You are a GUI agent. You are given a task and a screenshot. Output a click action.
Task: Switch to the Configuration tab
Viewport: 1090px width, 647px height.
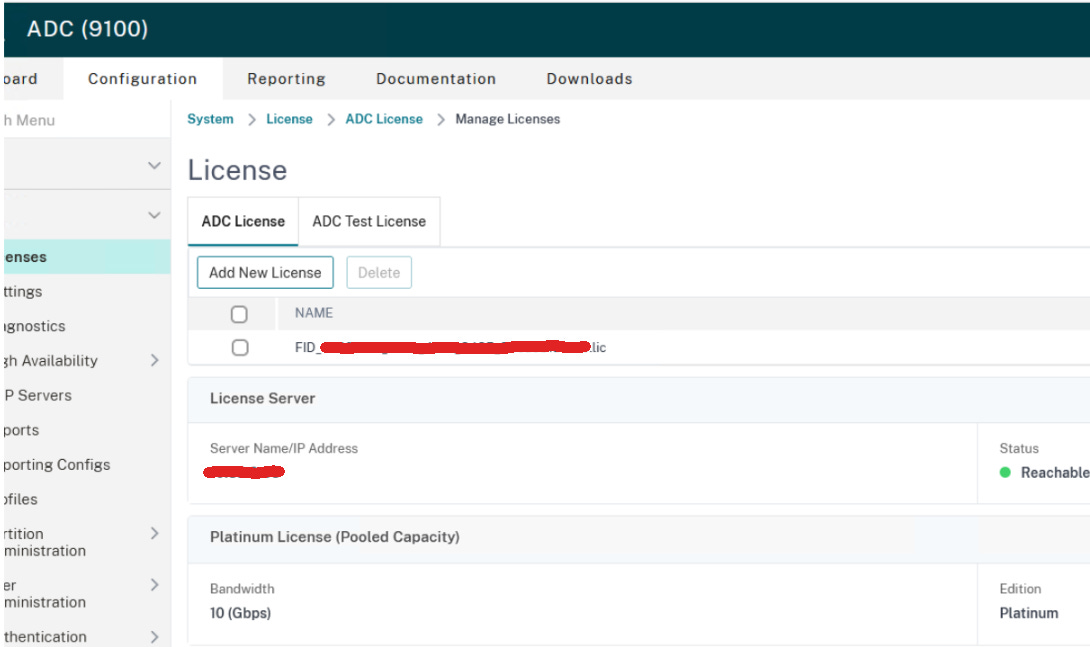pos(142,78)
